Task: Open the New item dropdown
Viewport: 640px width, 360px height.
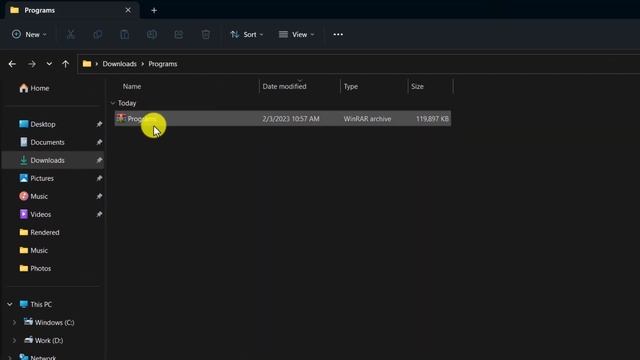Action: [x=29, y=35]
